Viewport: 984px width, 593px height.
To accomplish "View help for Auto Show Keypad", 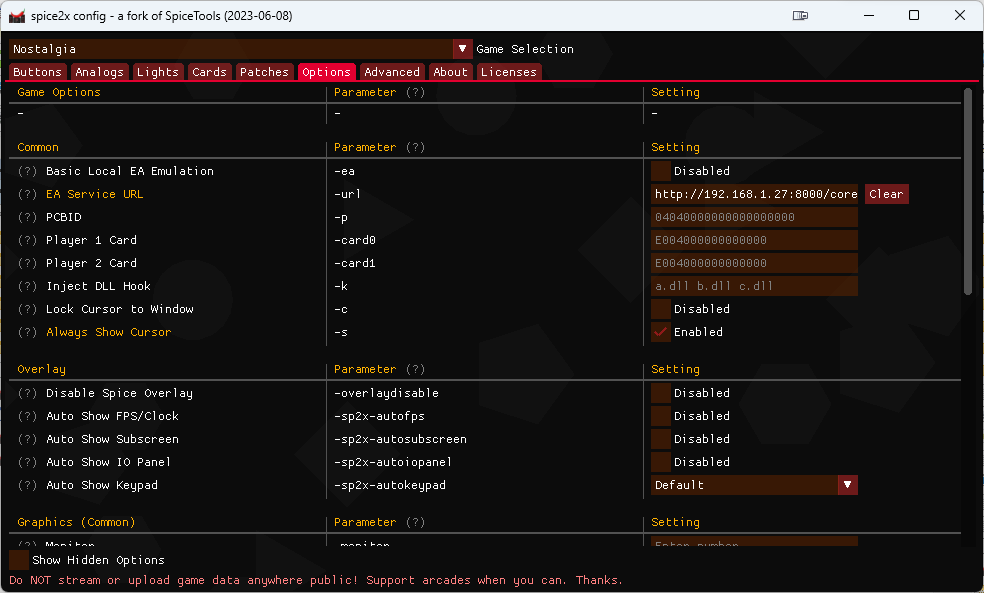I will click(x=27, y=484).
